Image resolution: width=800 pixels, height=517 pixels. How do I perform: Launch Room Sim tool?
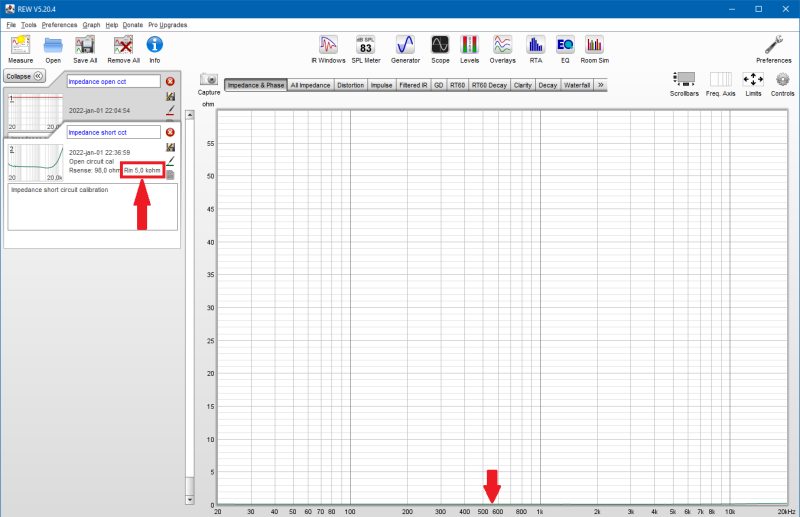(x=594, y=50)
